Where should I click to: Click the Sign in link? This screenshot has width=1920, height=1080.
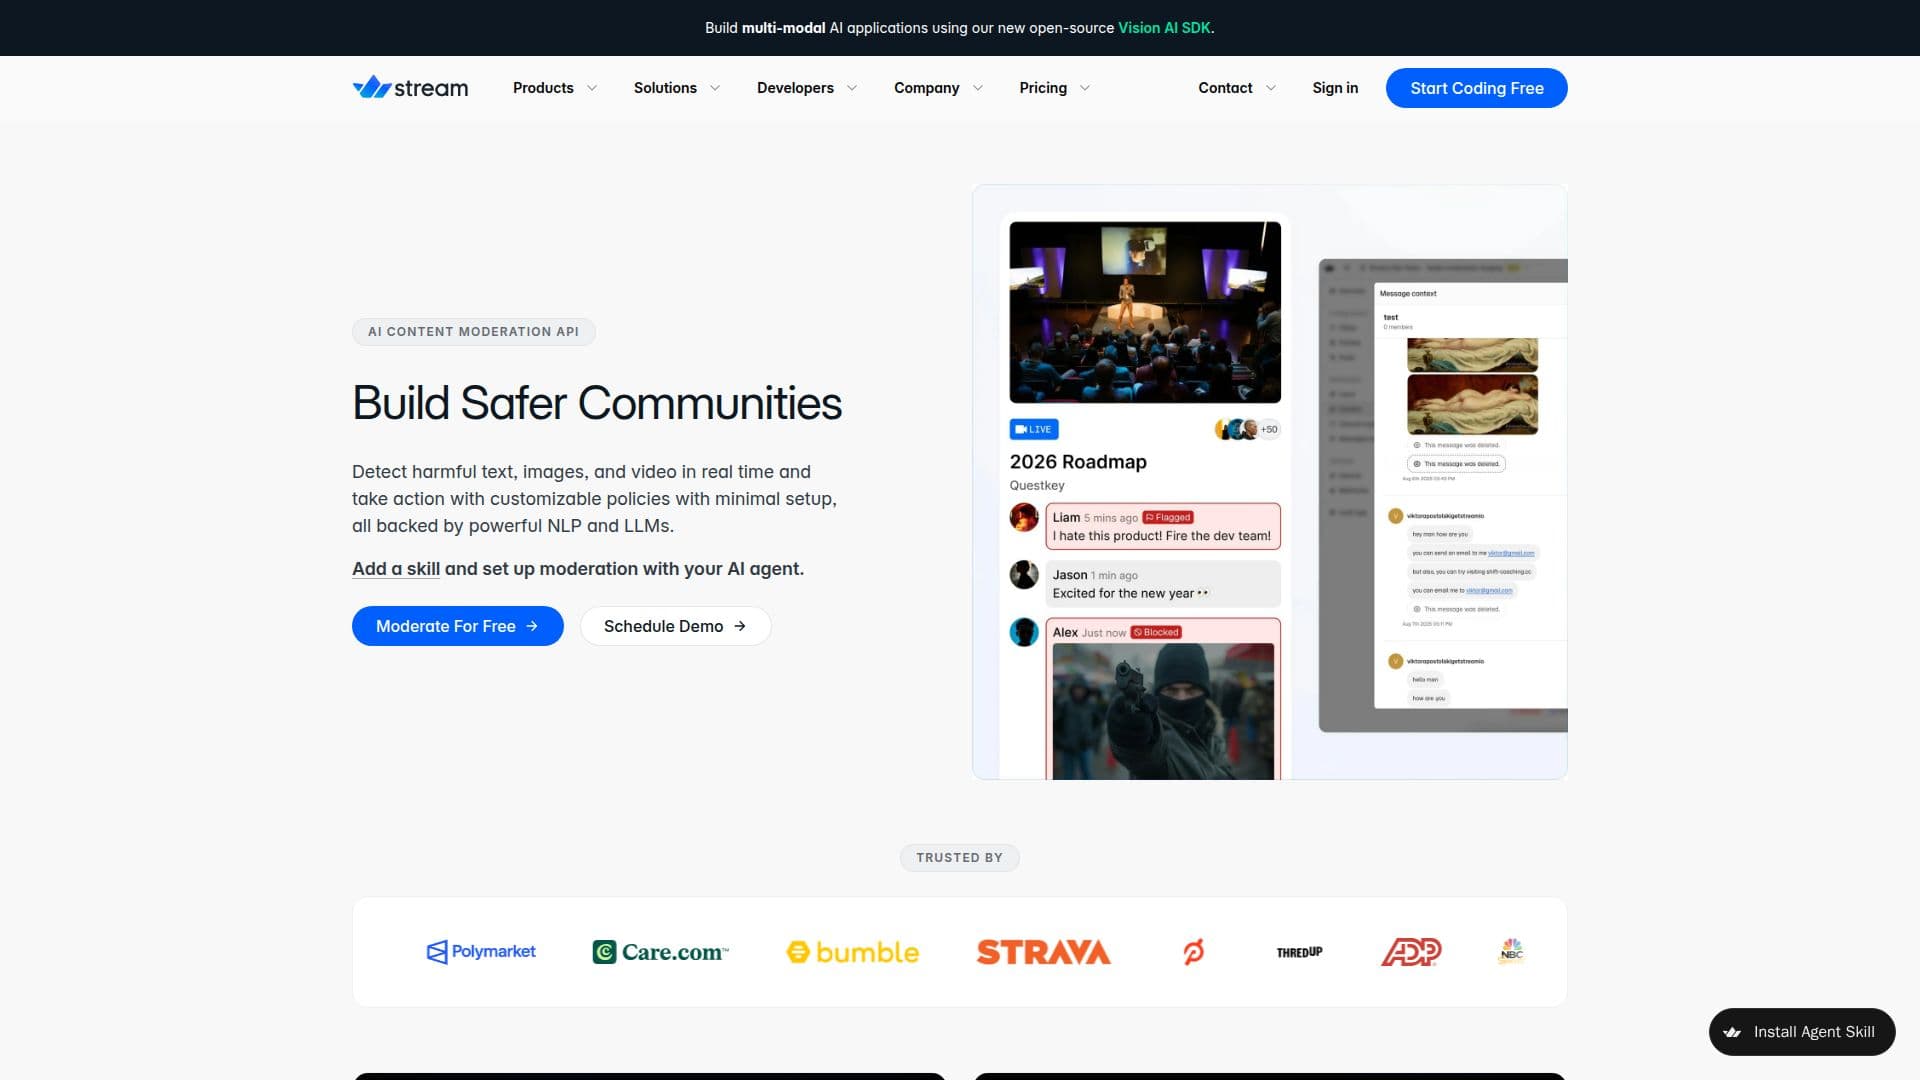(1335, 88)
